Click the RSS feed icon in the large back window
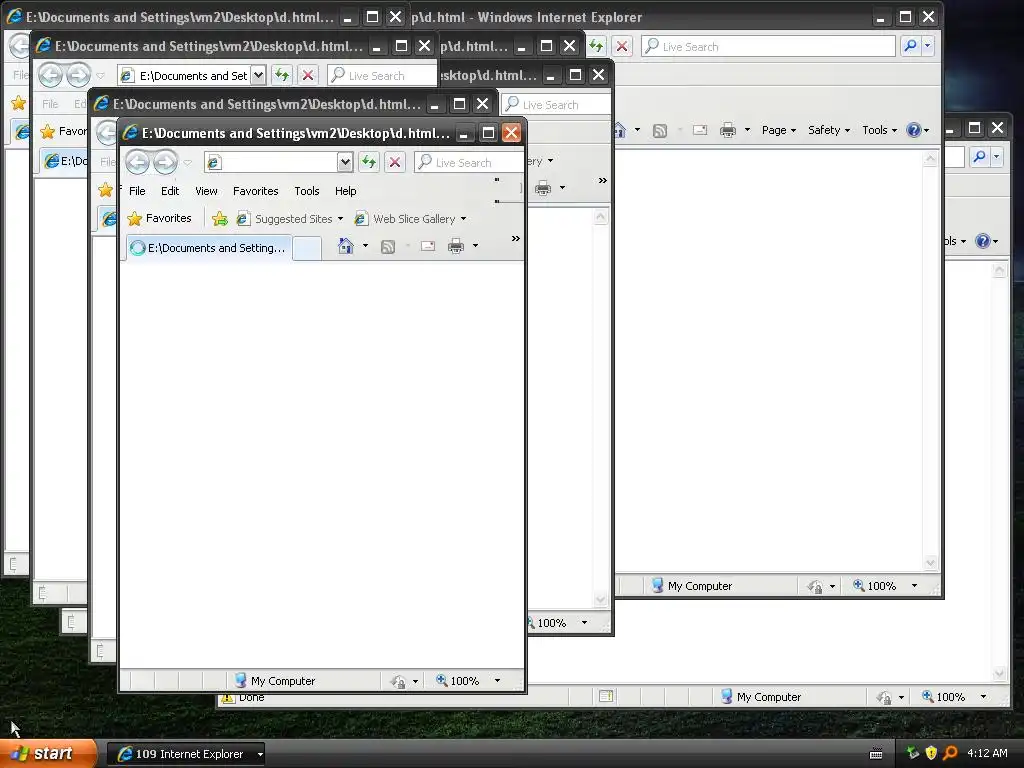Viewport: 1024px width, 768px height. click(660, 131)
